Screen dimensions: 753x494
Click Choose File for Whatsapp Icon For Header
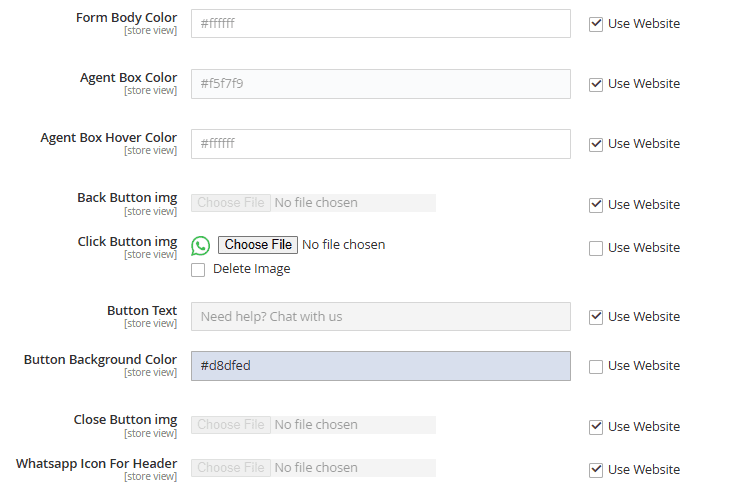click(x=231, y=468)
